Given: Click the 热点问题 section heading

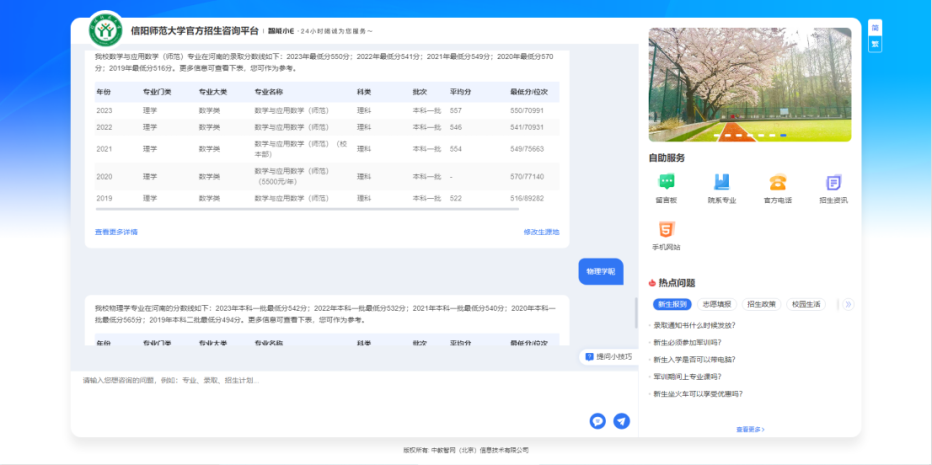Looking at the screenshot, I should point(676,283).
